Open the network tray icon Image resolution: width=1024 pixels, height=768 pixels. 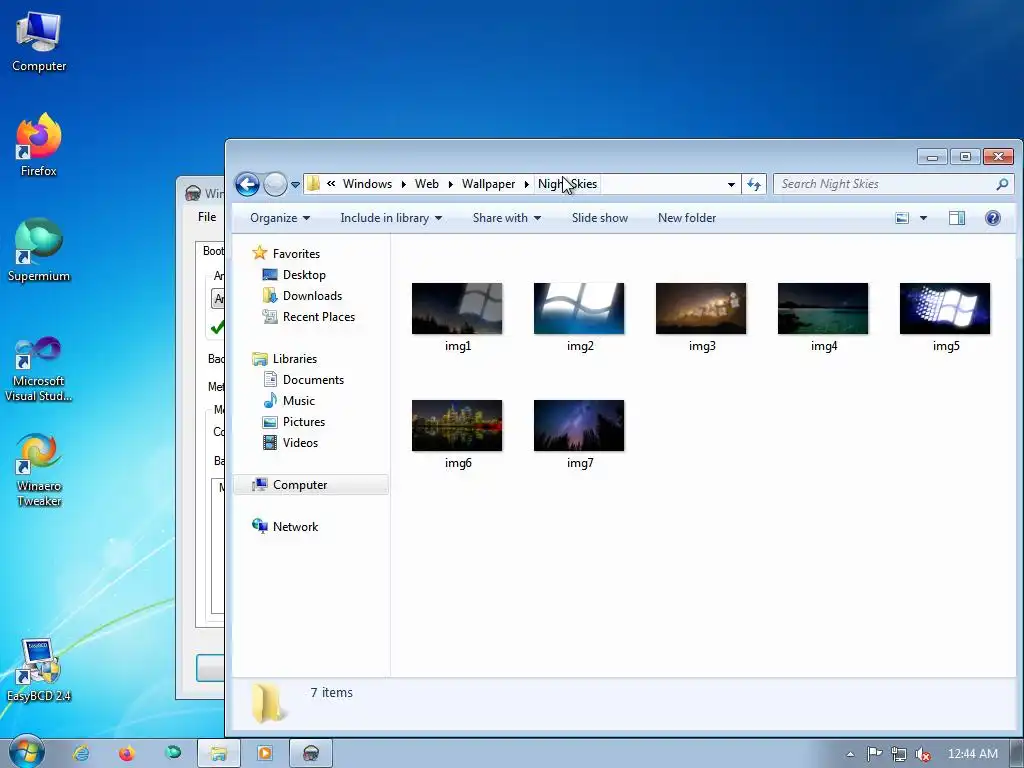click(899, 754)
